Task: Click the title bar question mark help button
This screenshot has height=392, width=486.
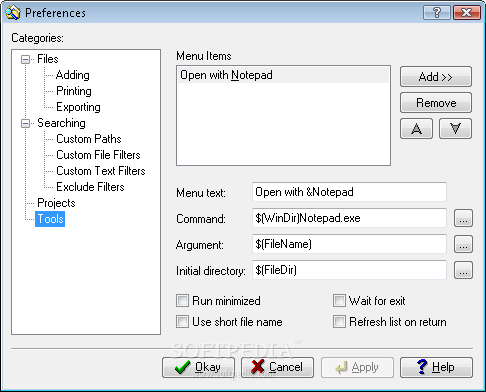Action: [437, 13]
